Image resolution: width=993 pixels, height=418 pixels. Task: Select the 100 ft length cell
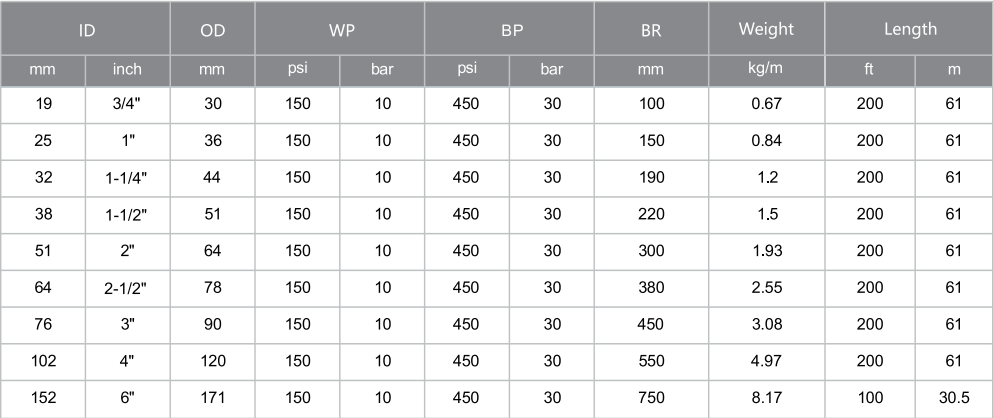tap(870, 398)
